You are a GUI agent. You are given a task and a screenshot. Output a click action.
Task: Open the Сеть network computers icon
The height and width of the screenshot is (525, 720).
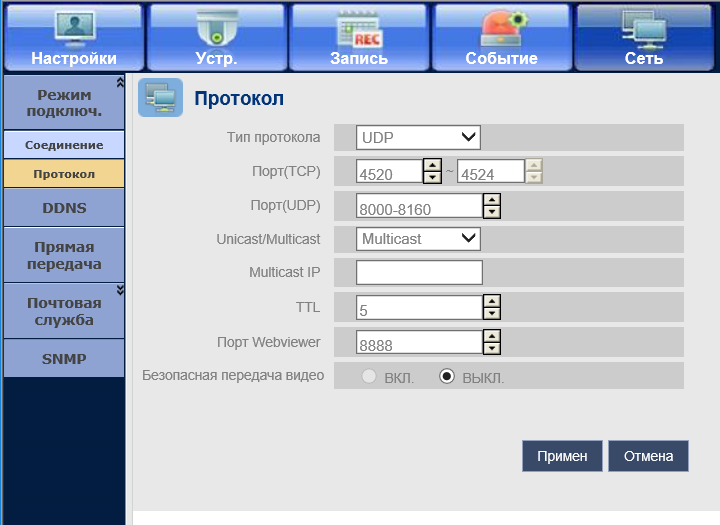[x=644, y=26]
